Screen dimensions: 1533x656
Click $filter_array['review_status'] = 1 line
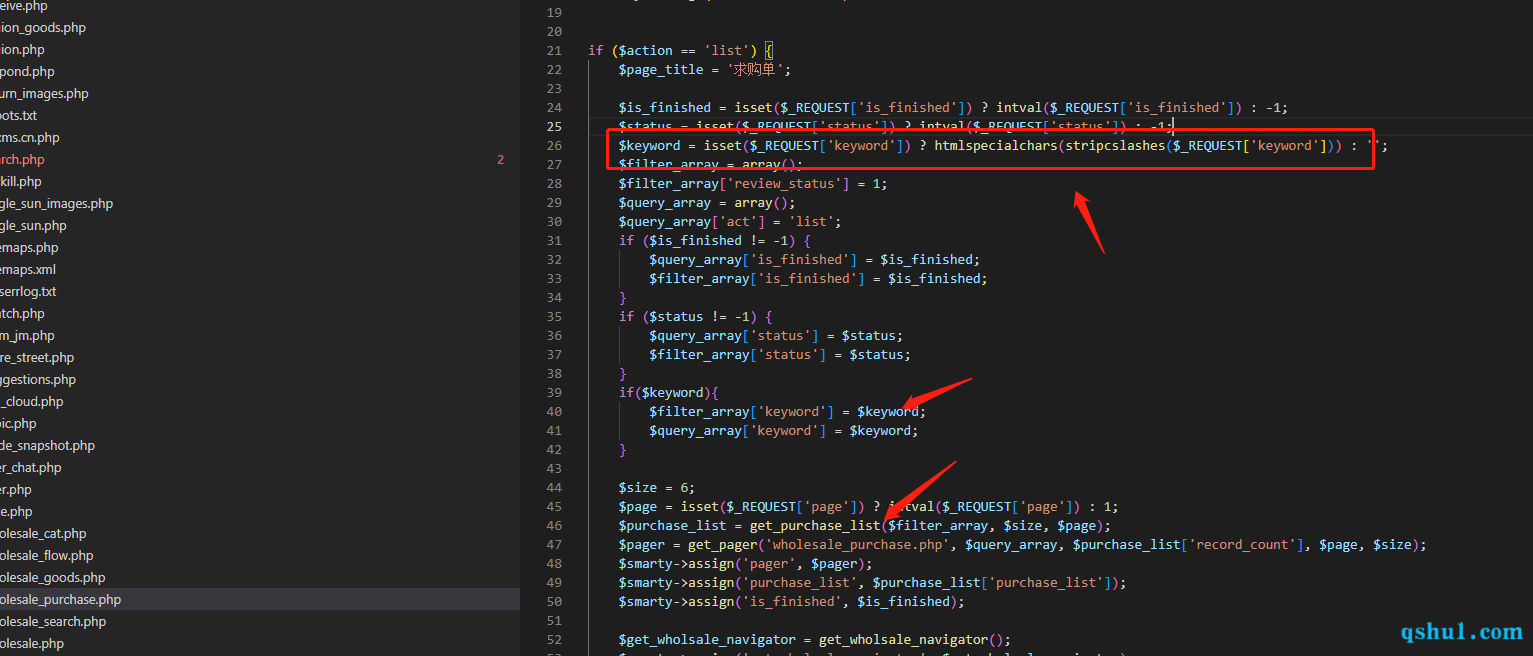(x=752, y=184)
